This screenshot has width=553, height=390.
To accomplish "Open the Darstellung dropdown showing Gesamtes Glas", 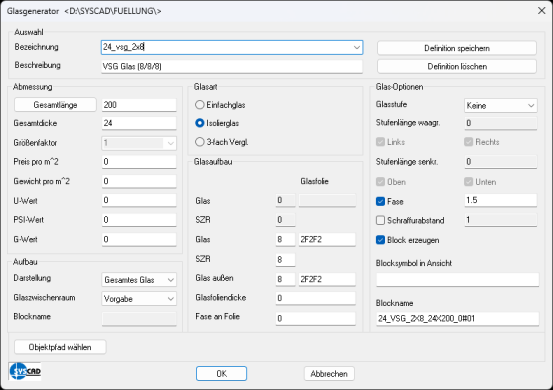I will pyautogui.click(x=139, y=280).
